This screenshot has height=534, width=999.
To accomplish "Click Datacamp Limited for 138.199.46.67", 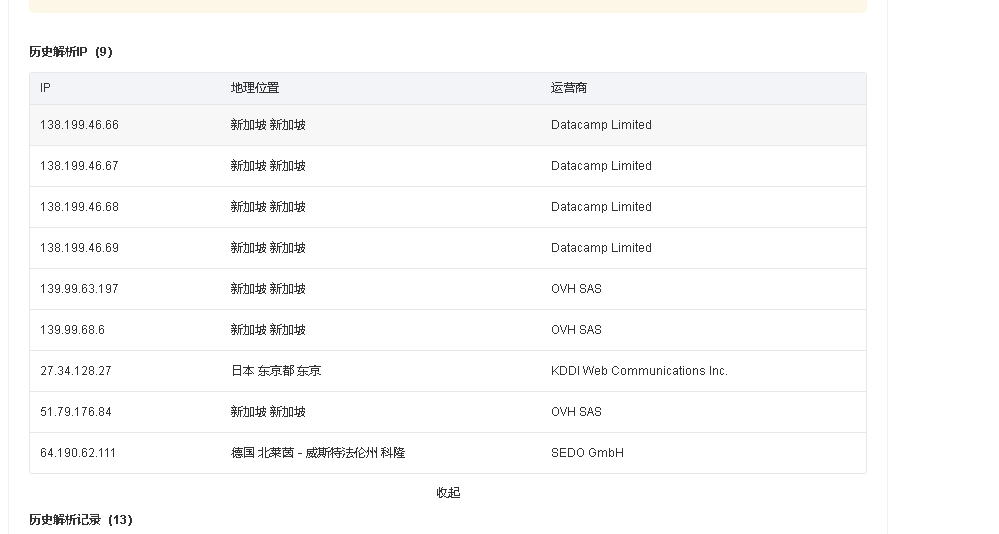I will pyautogui.click(x=601, y=166).
